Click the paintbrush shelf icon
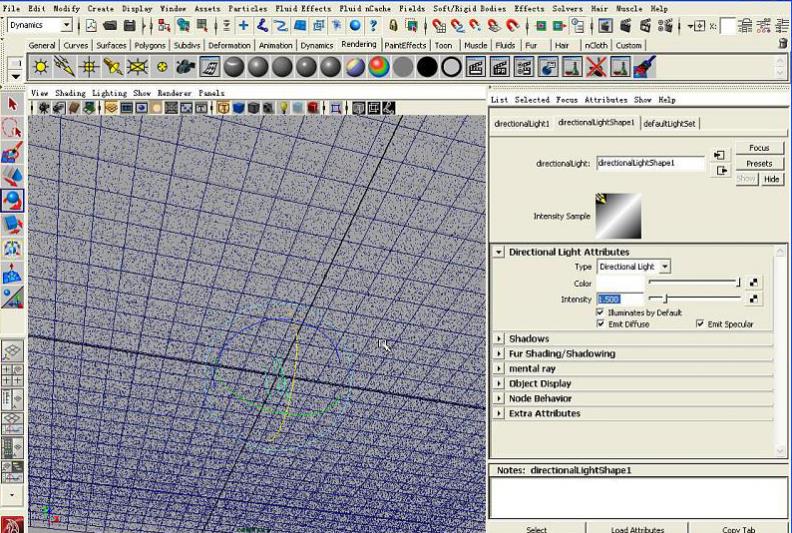Viewport: 792px width, 533px height. pos(645,67)
